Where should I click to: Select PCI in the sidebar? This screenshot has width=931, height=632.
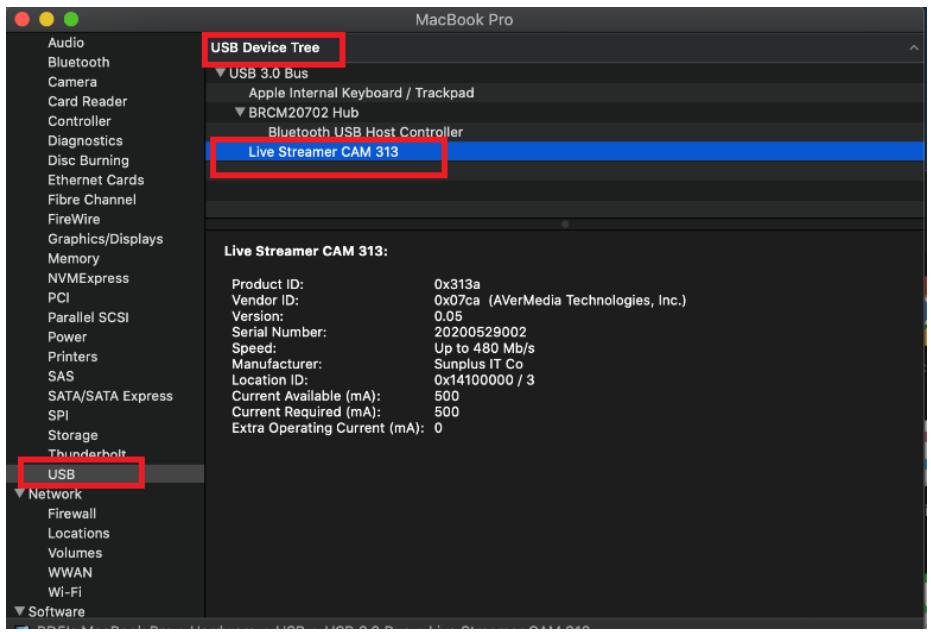58,298
